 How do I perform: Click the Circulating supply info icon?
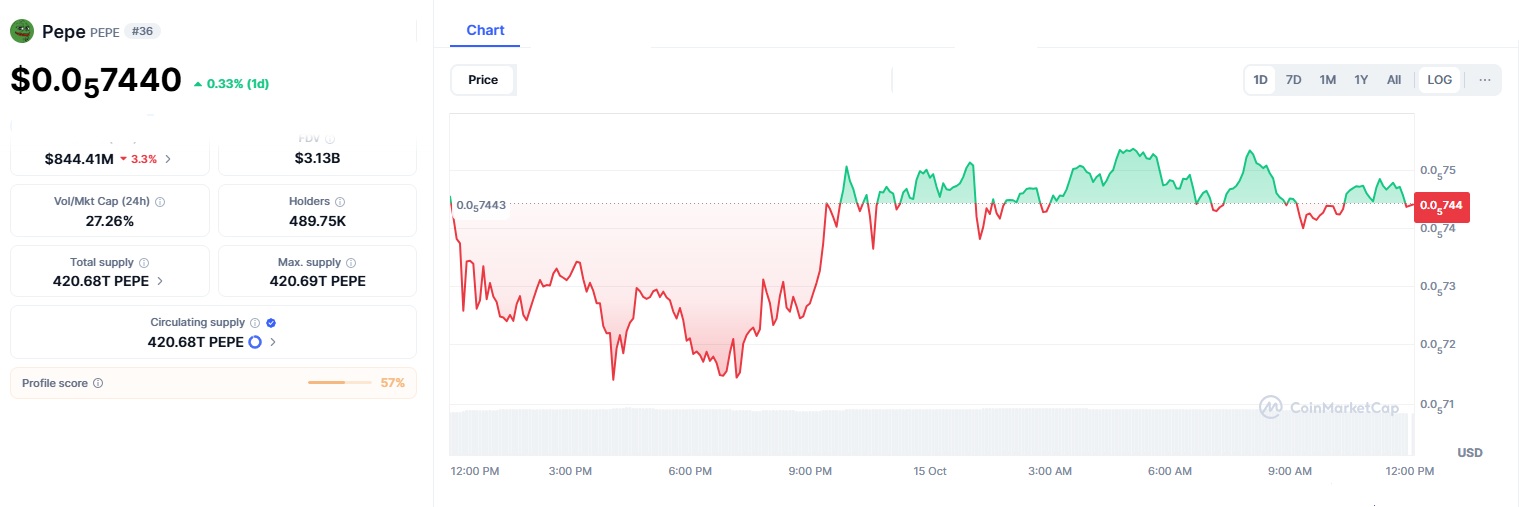tap(255, 323)
